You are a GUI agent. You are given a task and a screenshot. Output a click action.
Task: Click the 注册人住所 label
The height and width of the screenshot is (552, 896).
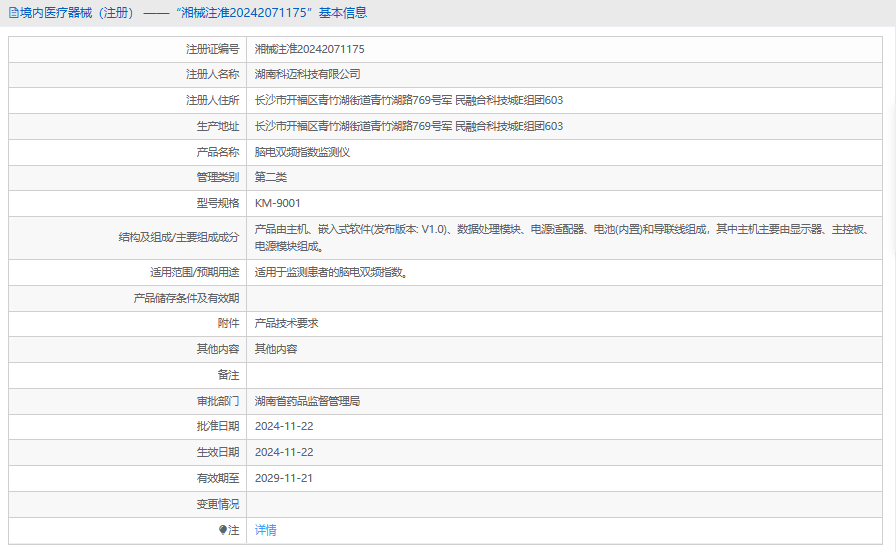pos(213,101)
